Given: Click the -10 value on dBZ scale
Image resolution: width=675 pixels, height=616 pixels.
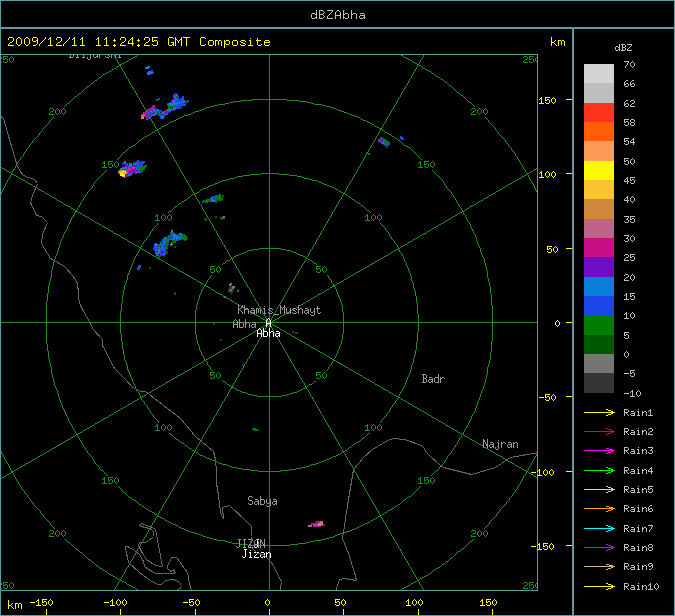Looking at the screenshot, I should tap(632, 393).
